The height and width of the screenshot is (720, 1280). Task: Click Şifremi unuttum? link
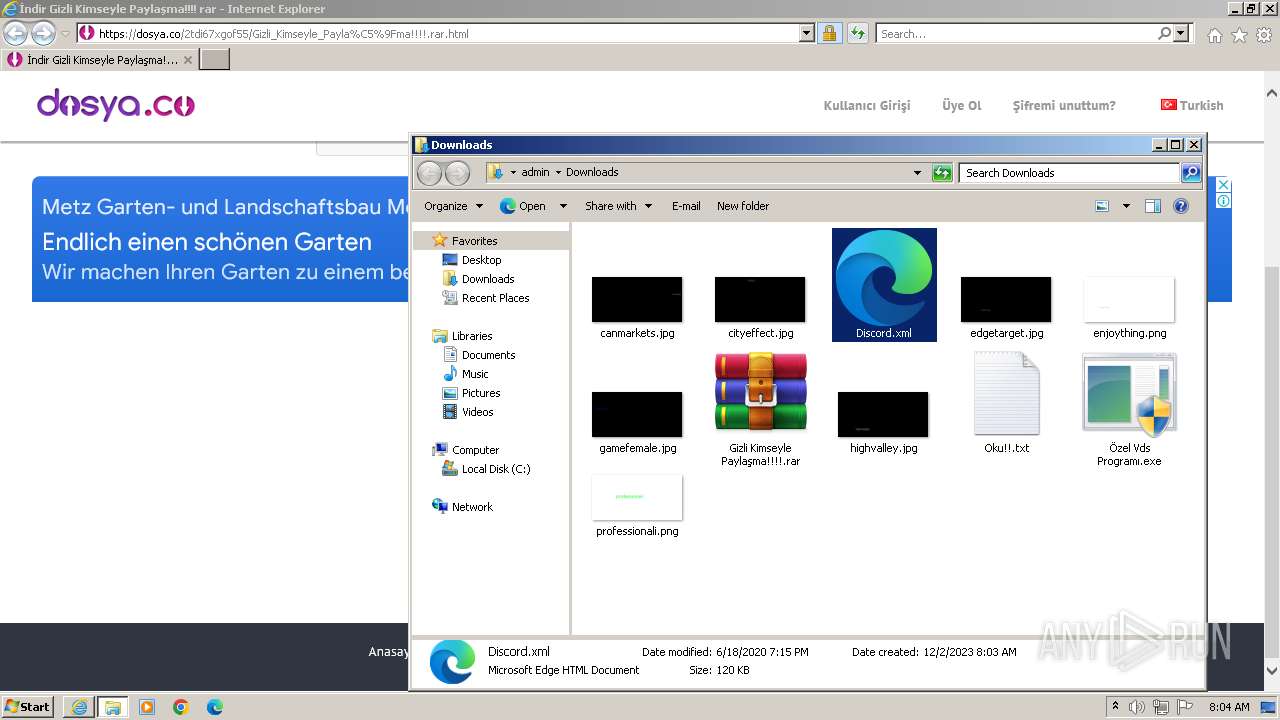(1064, 105)
